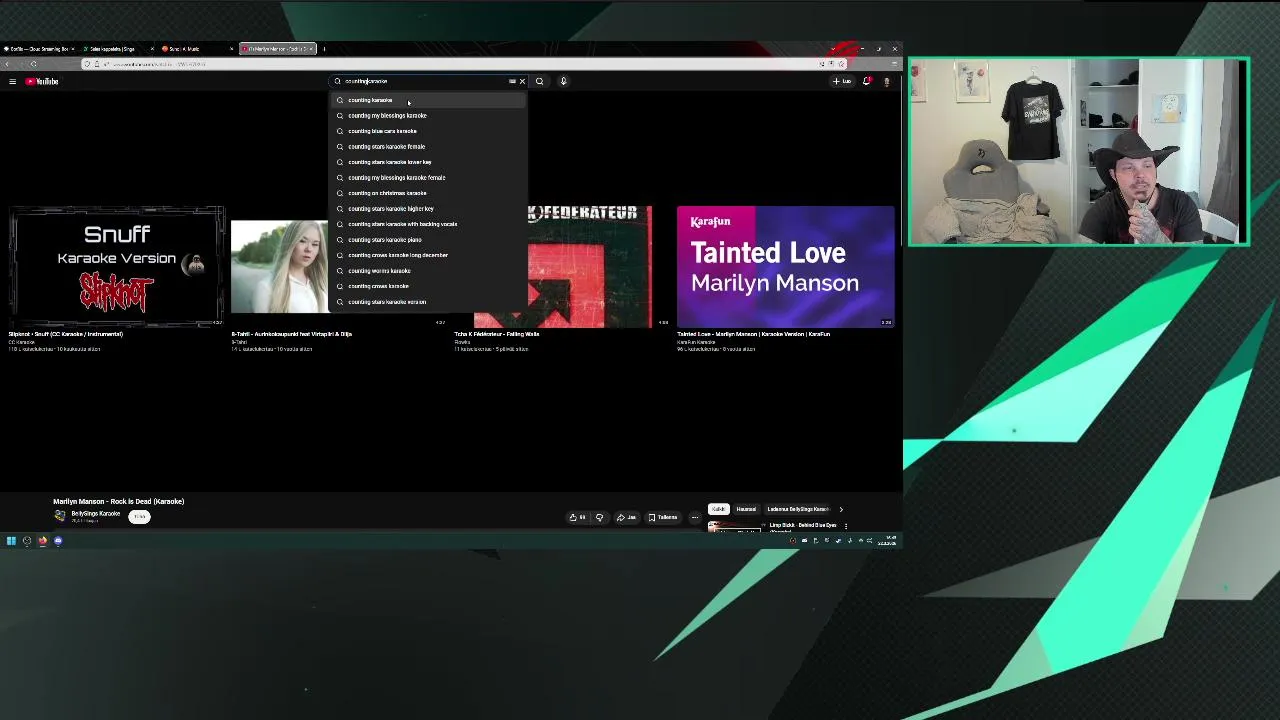Select the second filter chip beside Kaikki
The image size is (1280, 720).
tap(746, 509)
